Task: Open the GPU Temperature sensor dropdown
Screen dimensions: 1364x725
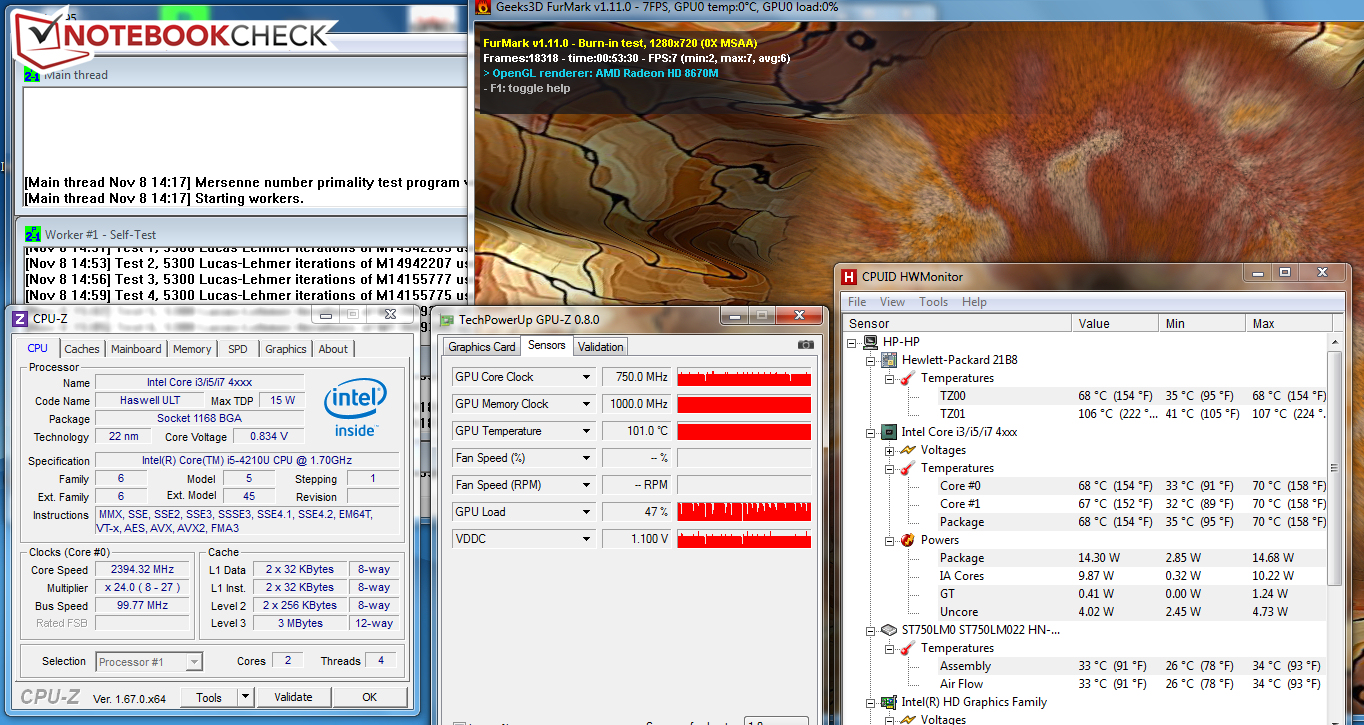Action: click(x=587, y=431)
